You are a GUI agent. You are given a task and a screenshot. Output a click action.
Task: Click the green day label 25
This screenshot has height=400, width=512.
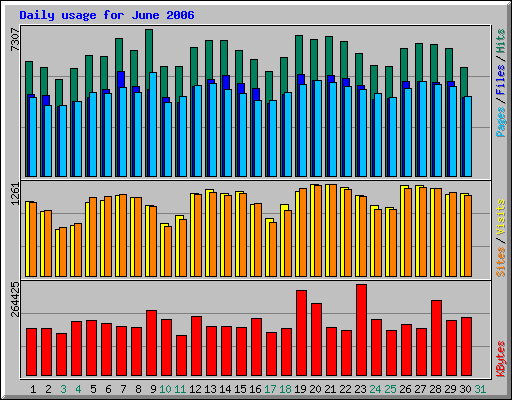click(390, 389)
